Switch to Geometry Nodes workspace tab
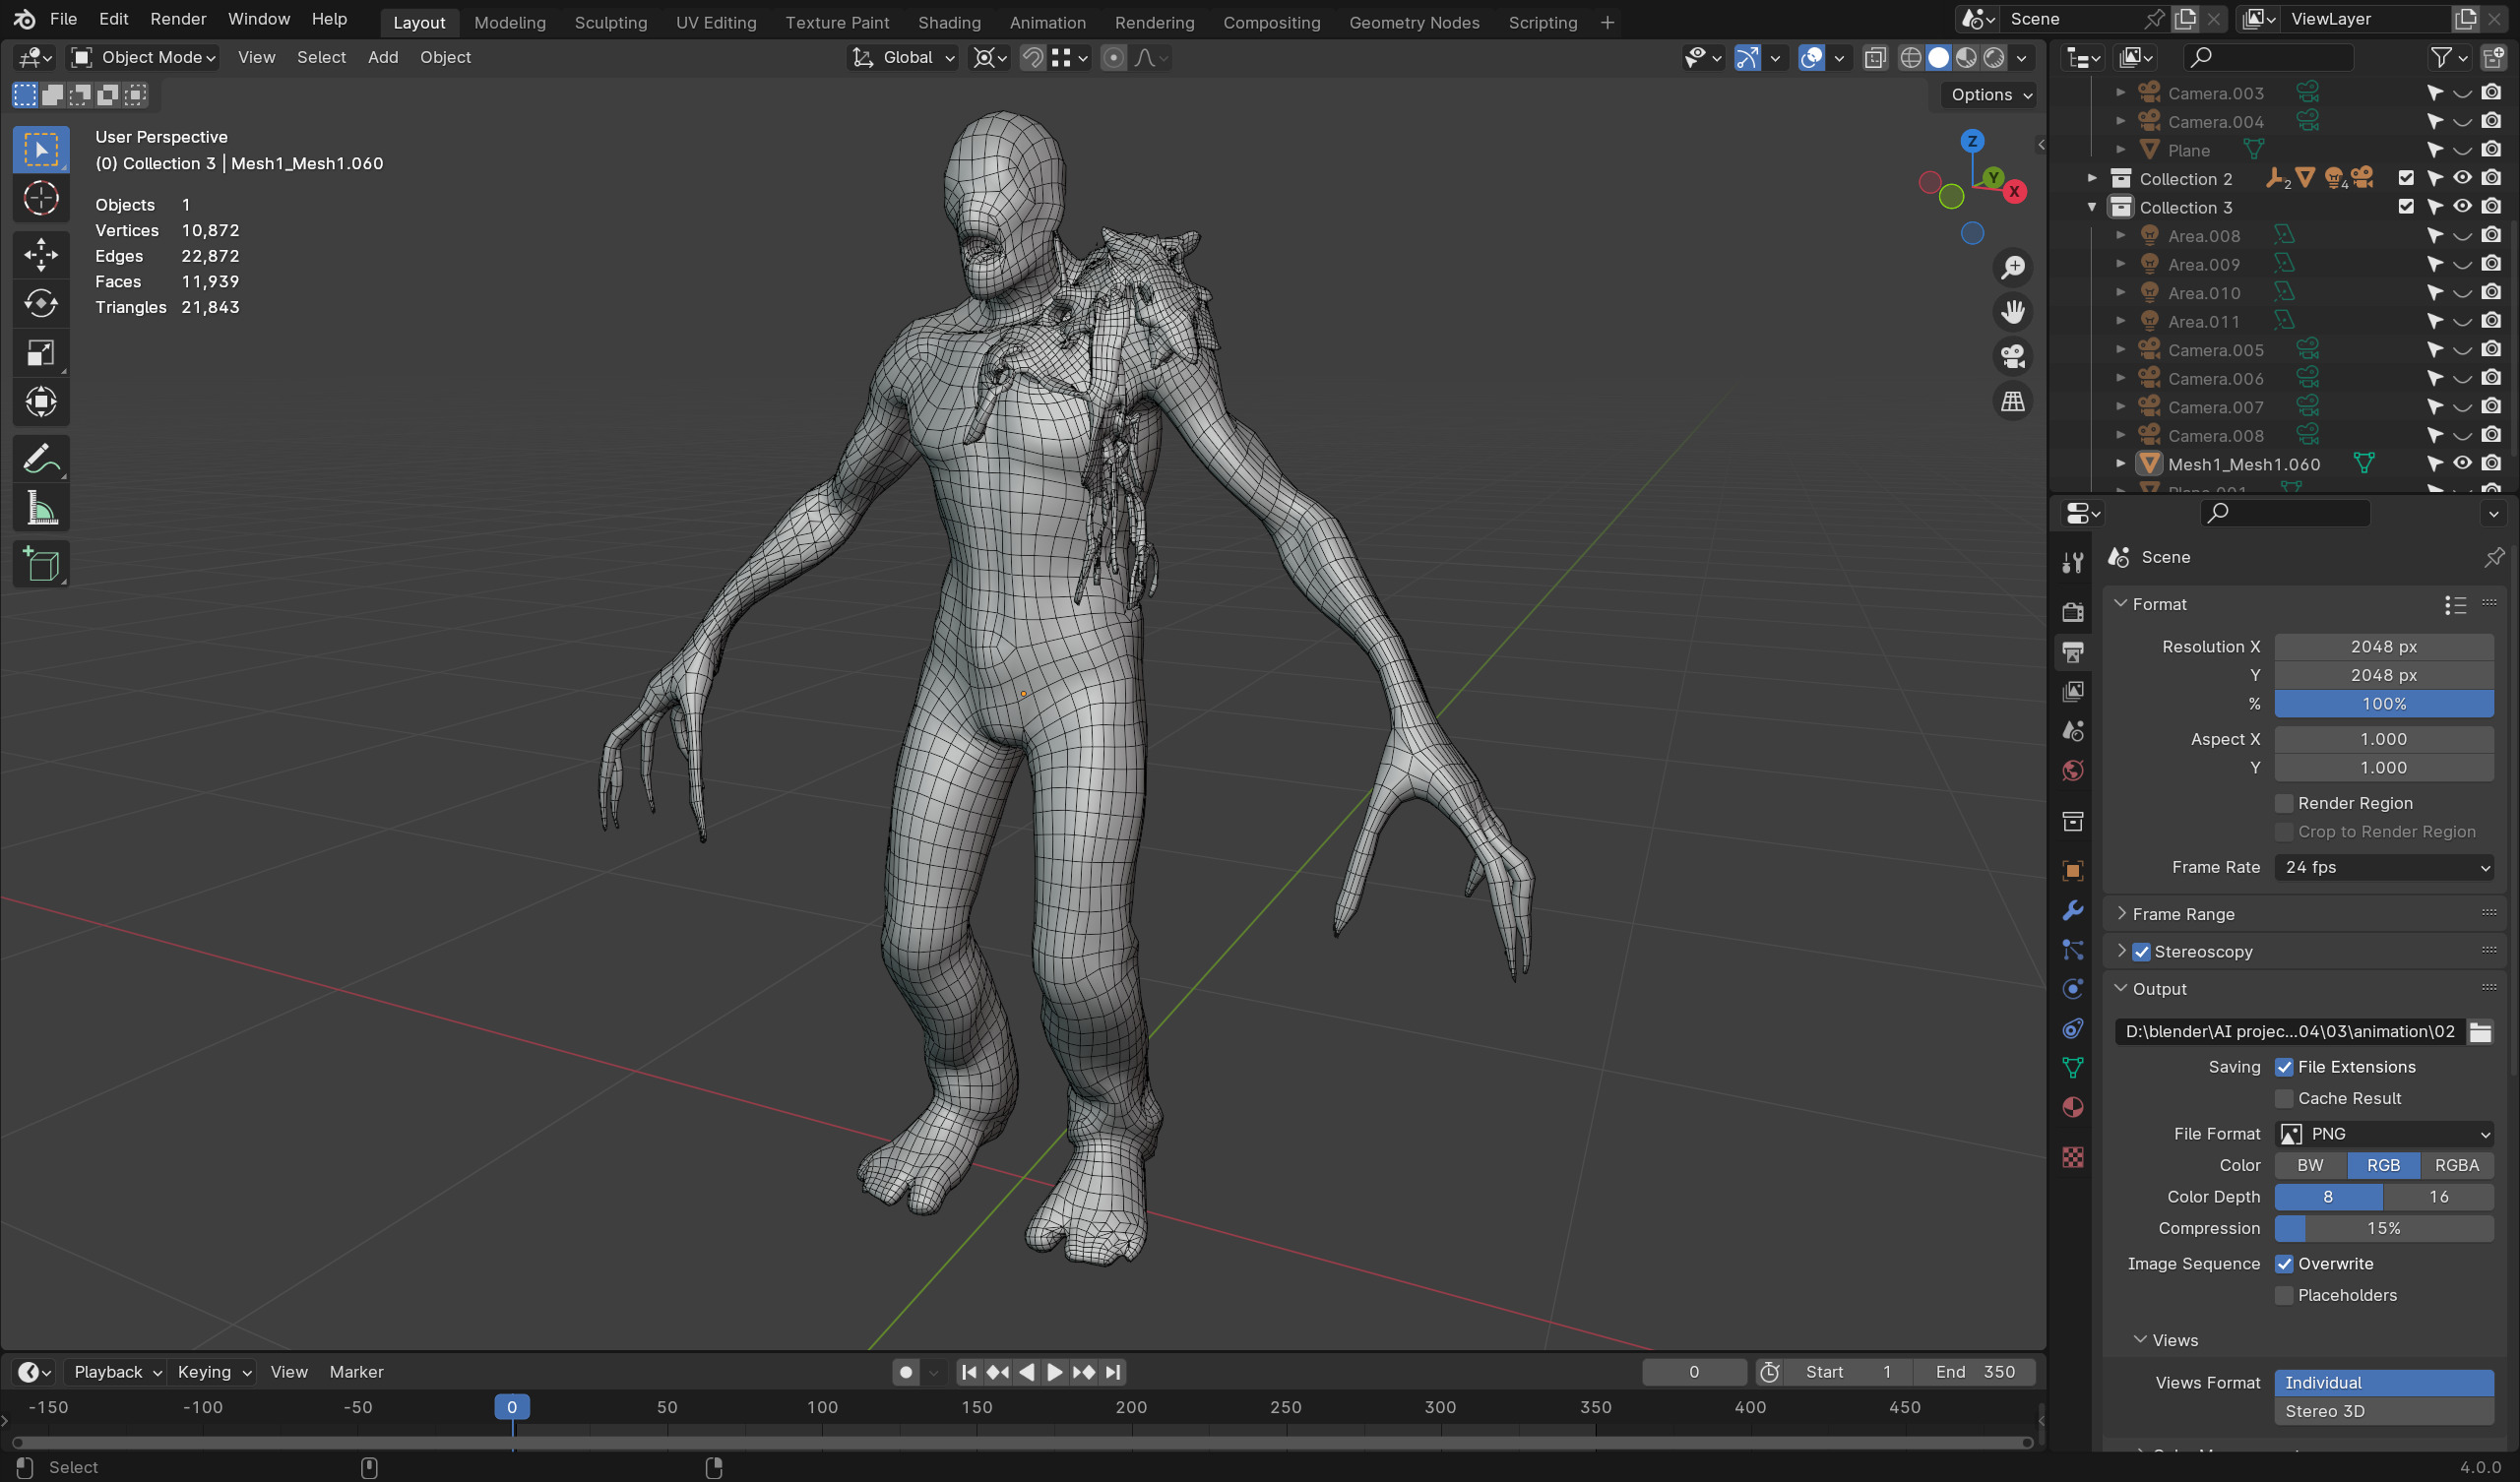The image size is (2520, 1482). pyautogui.click(x=1414, y=22)
